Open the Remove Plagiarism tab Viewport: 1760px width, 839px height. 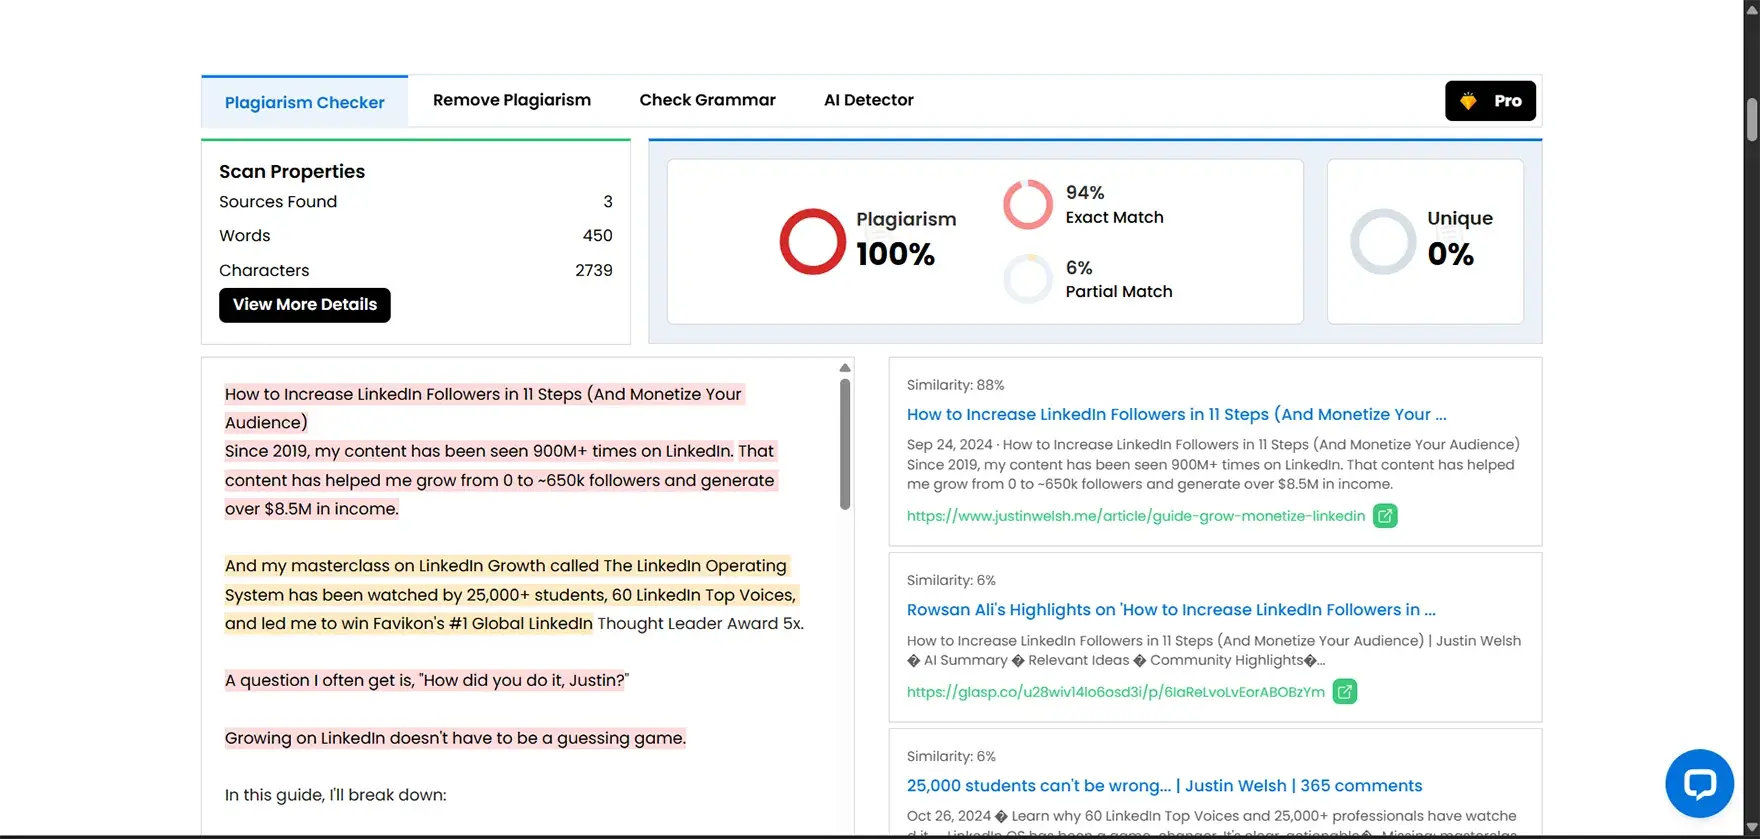point(512,100)
